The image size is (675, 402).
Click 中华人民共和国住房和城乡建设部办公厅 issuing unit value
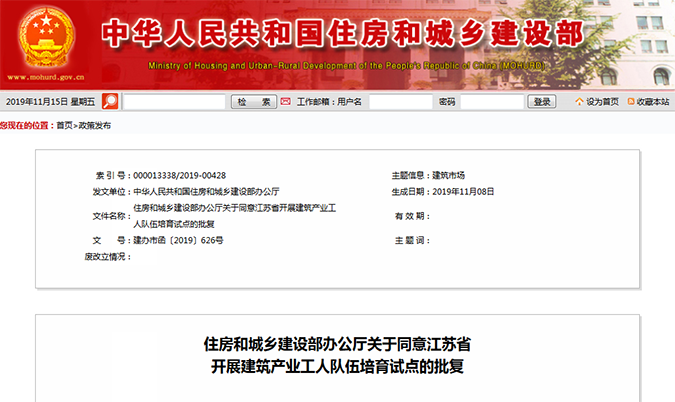[206, 192]
